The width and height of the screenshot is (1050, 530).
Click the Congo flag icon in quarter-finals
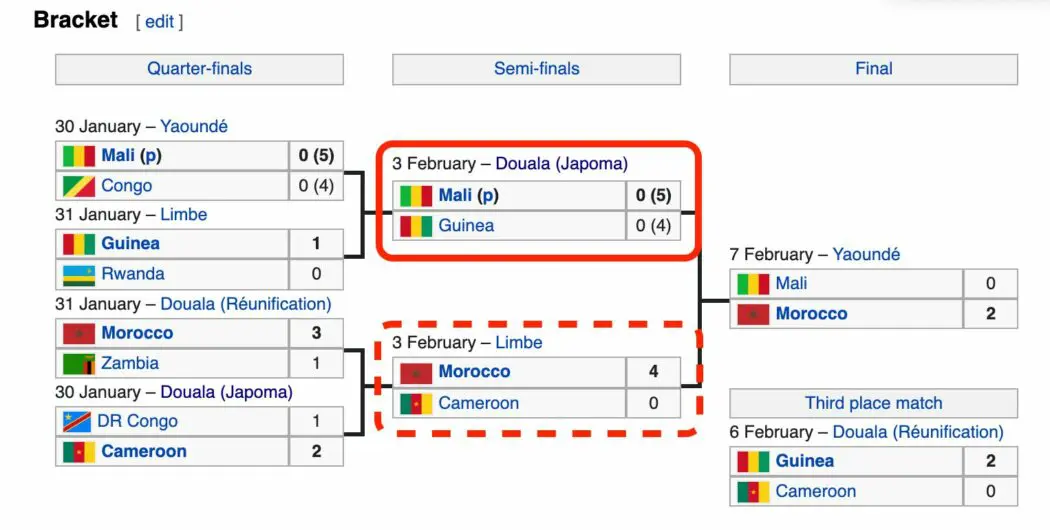(x=79, y=186)
